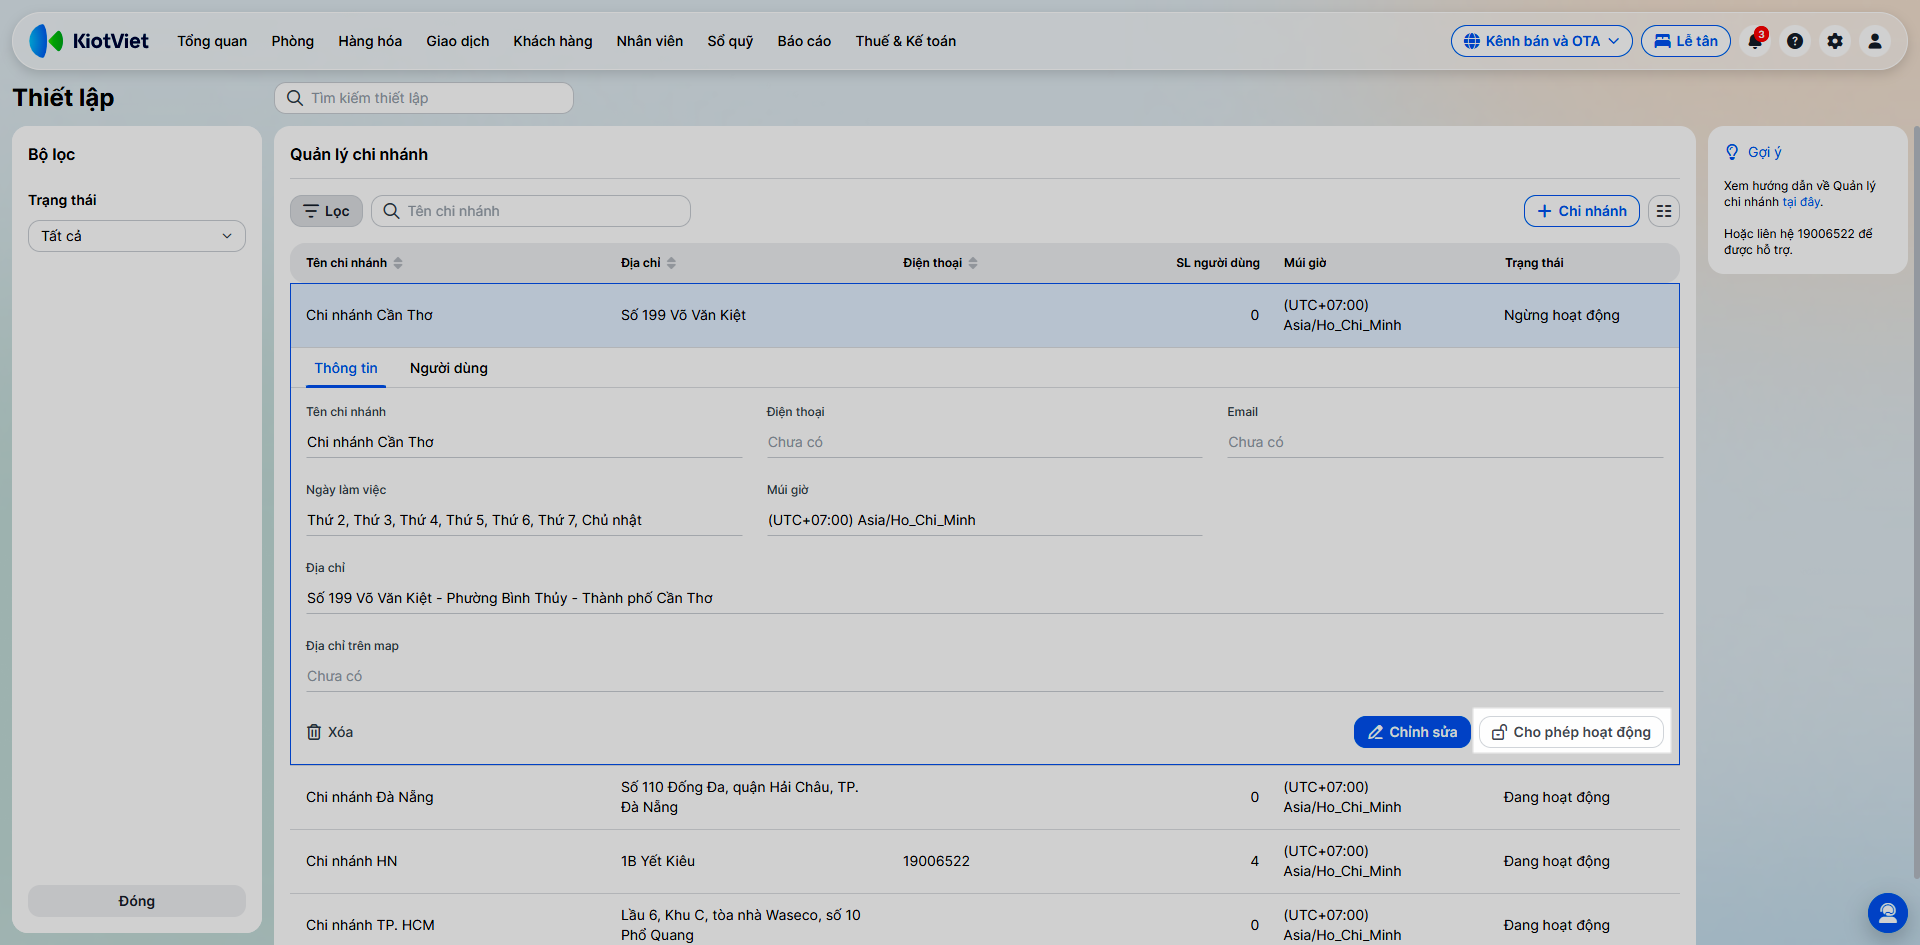Focus the Tên chi nhánh search field

click(531, 211)
